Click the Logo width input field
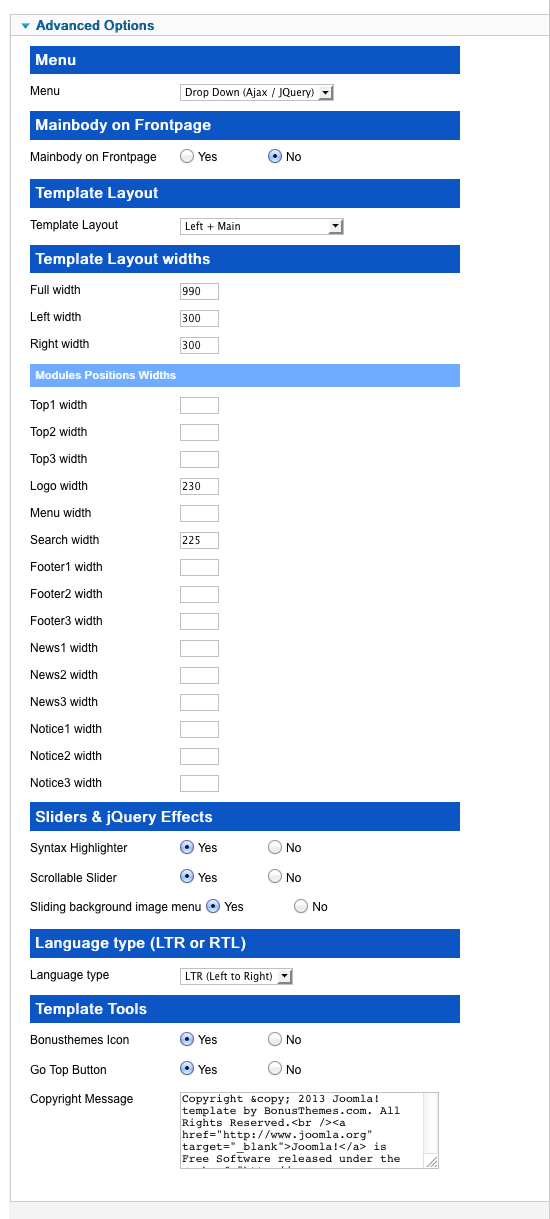Screen dimensions: 550x1219 pyautogui.click(x=199, y=486)
